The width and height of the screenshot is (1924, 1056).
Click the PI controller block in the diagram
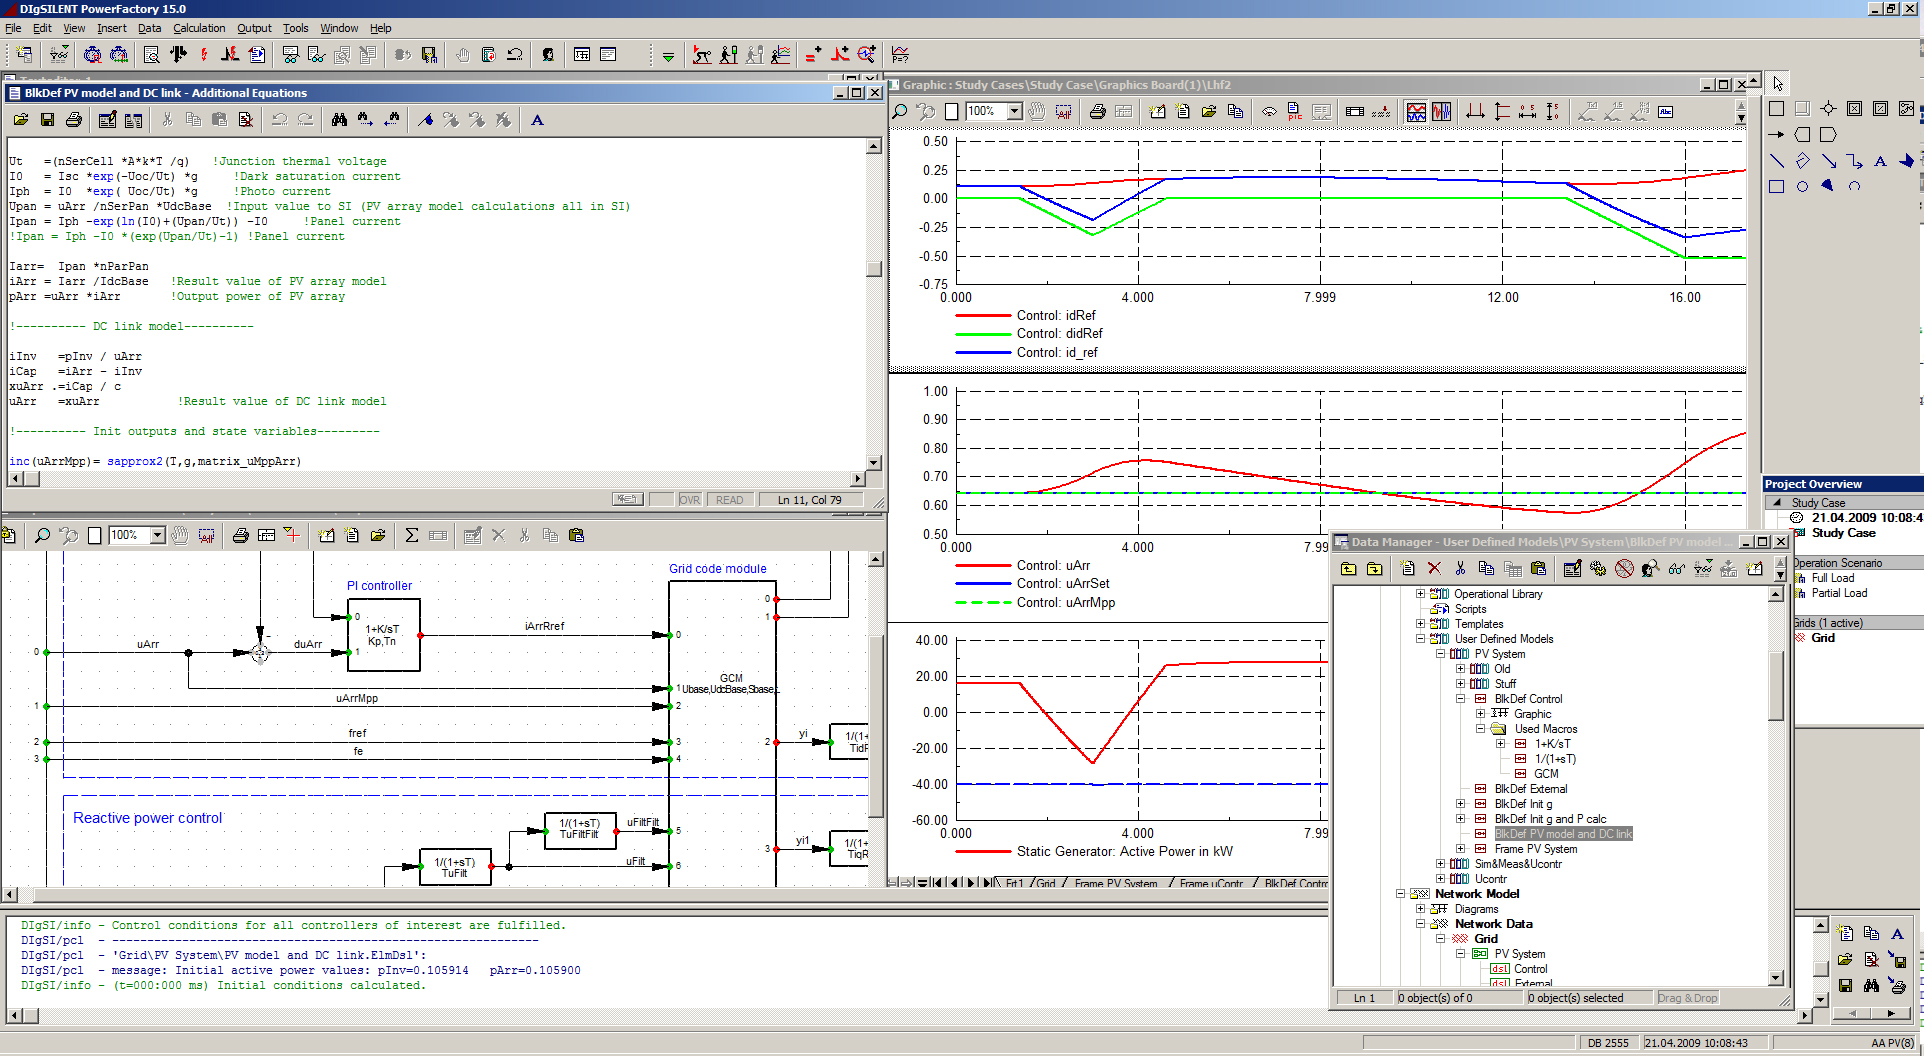click(383, 635)
